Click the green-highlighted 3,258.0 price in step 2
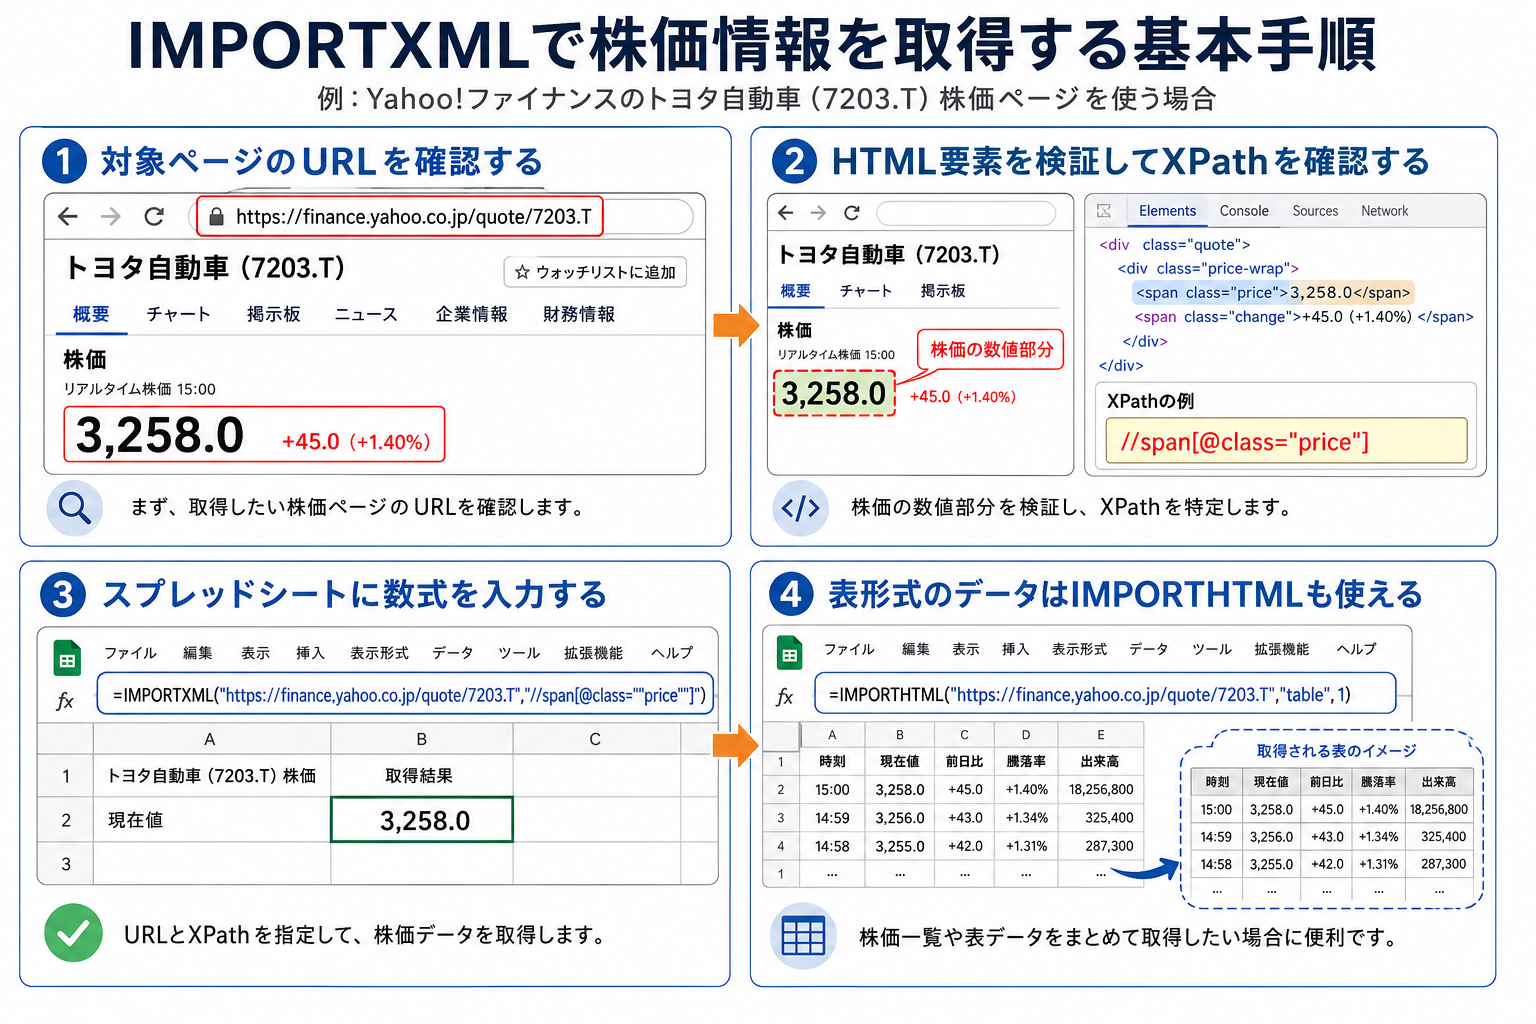Screen dimensions: 1536x1024 (x=834, y=394)
